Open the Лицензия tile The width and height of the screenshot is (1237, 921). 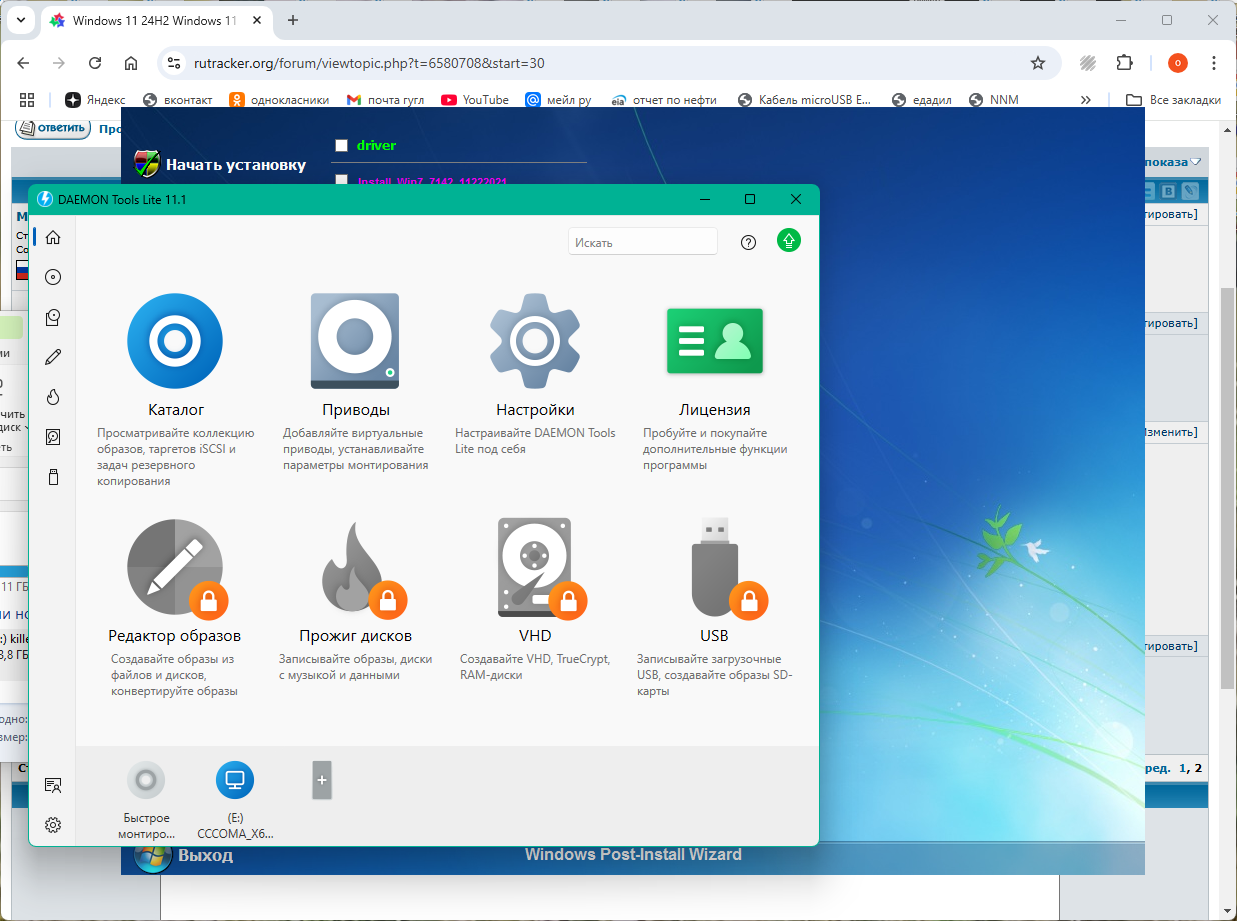[714, 341]
